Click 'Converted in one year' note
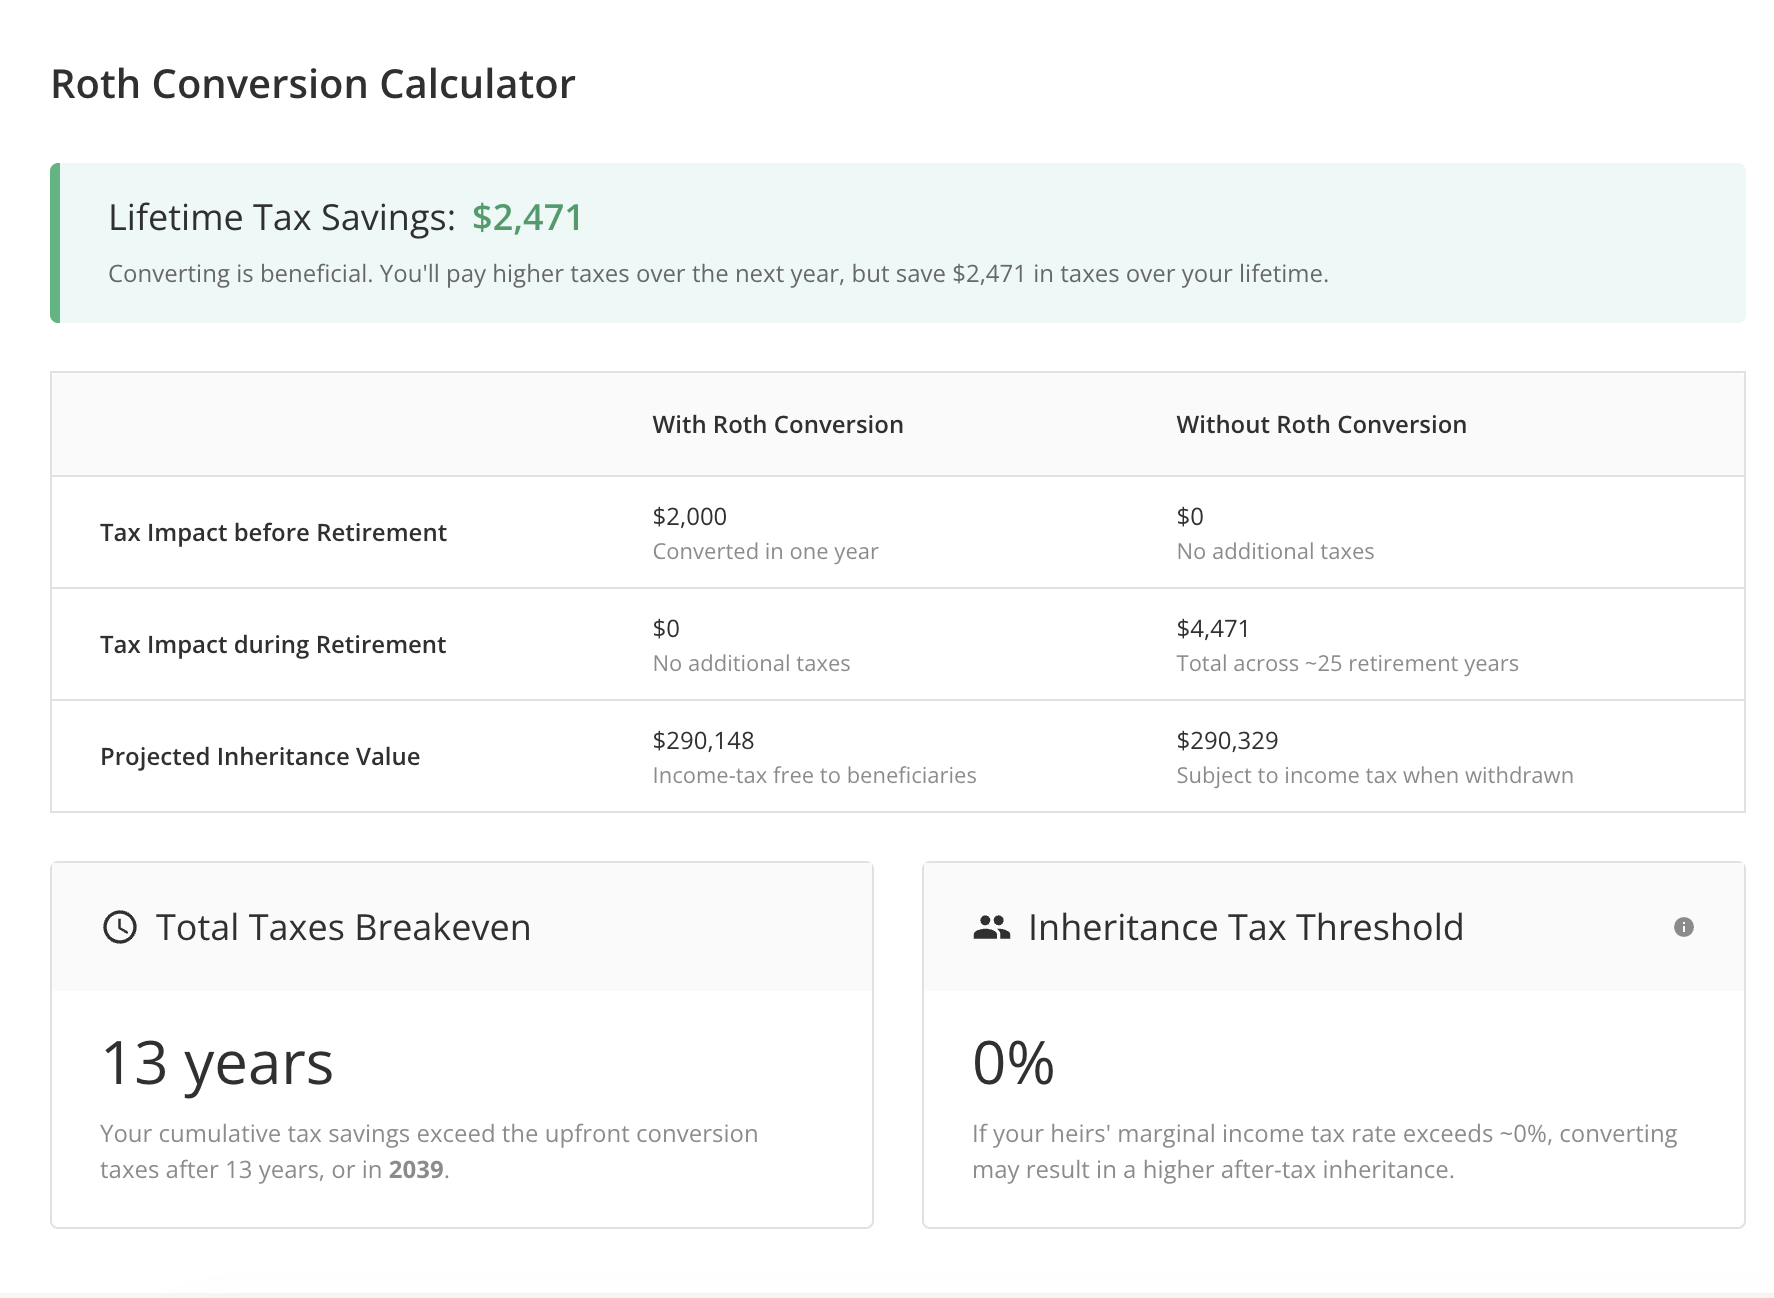The width and height of the screenshot is (1774, 1298). 765,551
